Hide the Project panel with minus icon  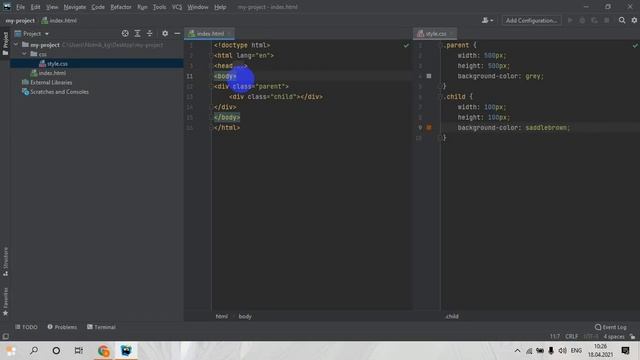(x=177, y=33)
